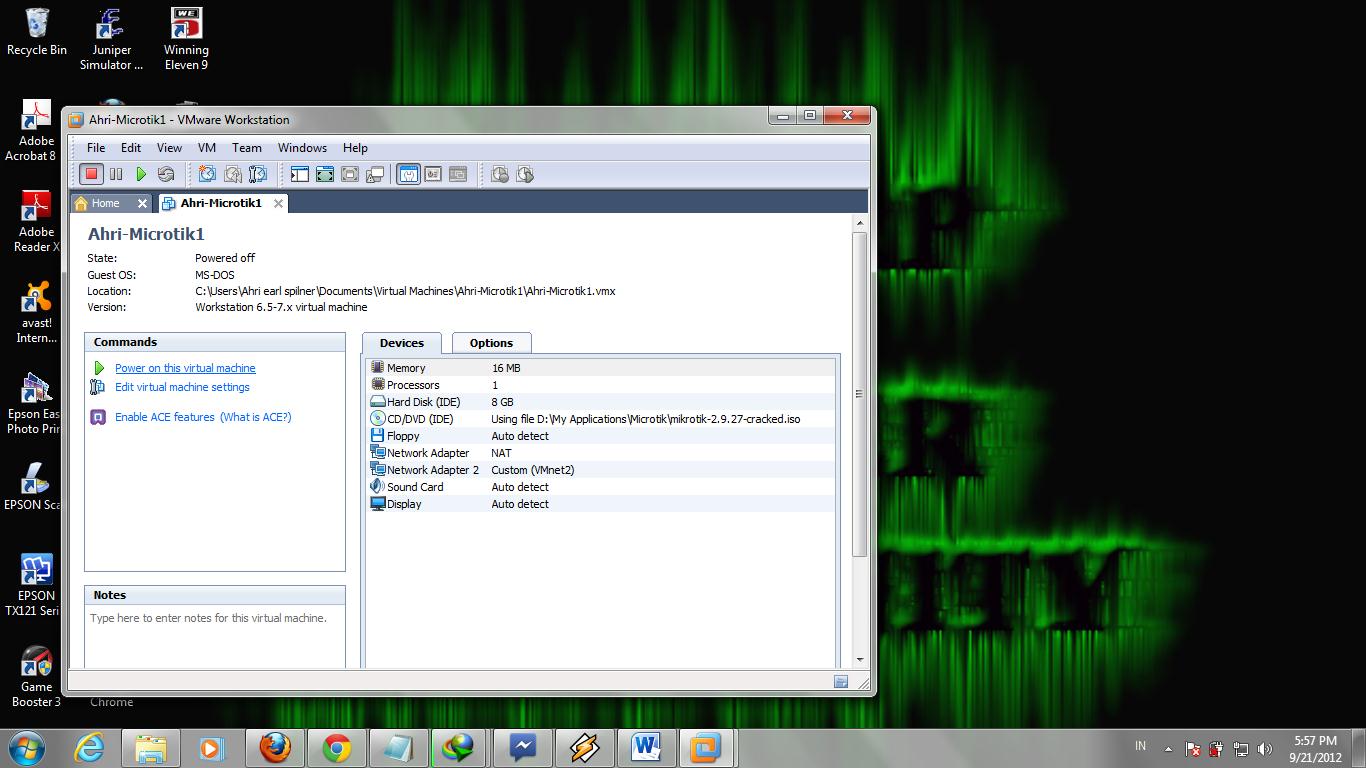Click the What is ACE? link

tap(256, 417)
